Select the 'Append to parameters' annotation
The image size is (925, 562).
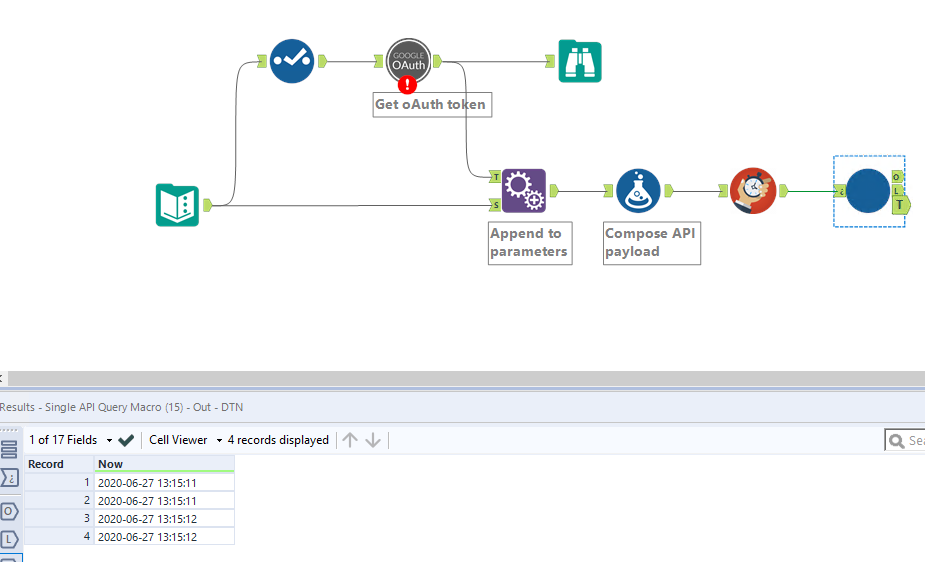coord(530,243)
